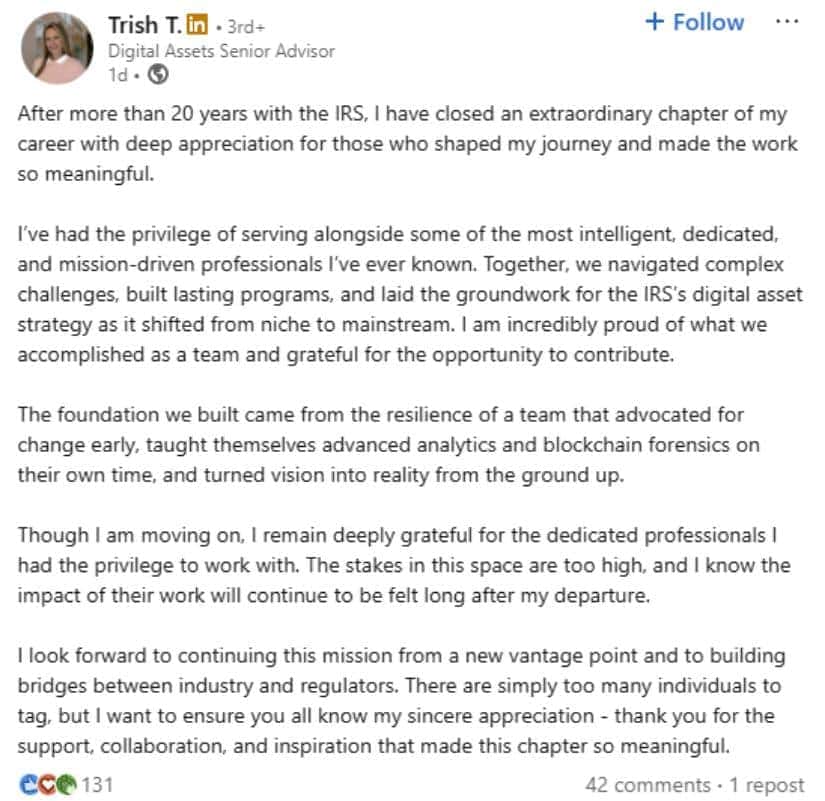Click paragraph starting 'Though I am moving on'
Image resolution: width=825 pixels, height=801 pixels.
coord(404,565)
